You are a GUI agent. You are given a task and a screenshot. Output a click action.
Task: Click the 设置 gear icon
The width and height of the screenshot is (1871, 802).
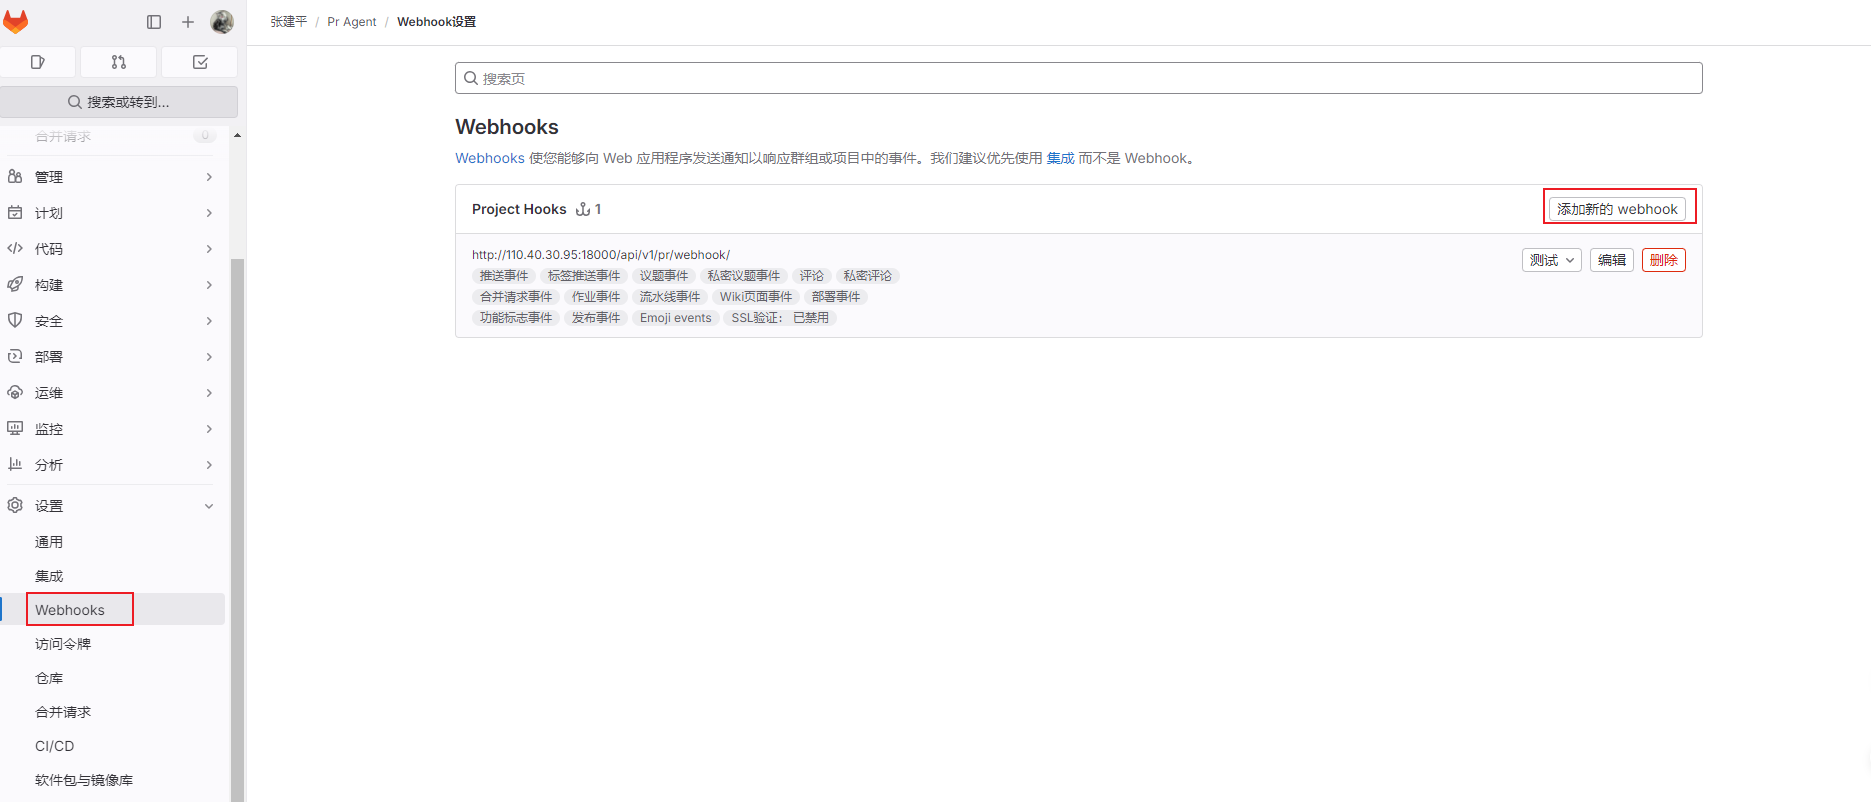pos(15,506)
